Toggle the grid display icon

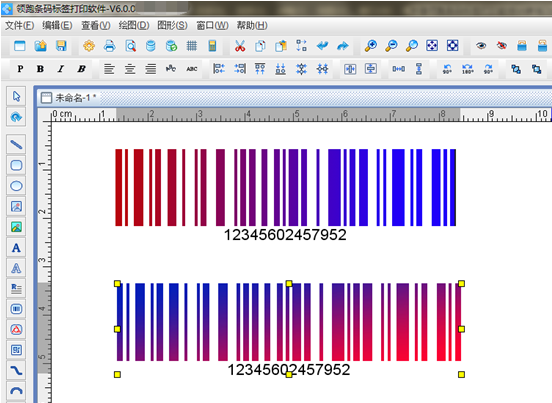click(x=192, y=46)
